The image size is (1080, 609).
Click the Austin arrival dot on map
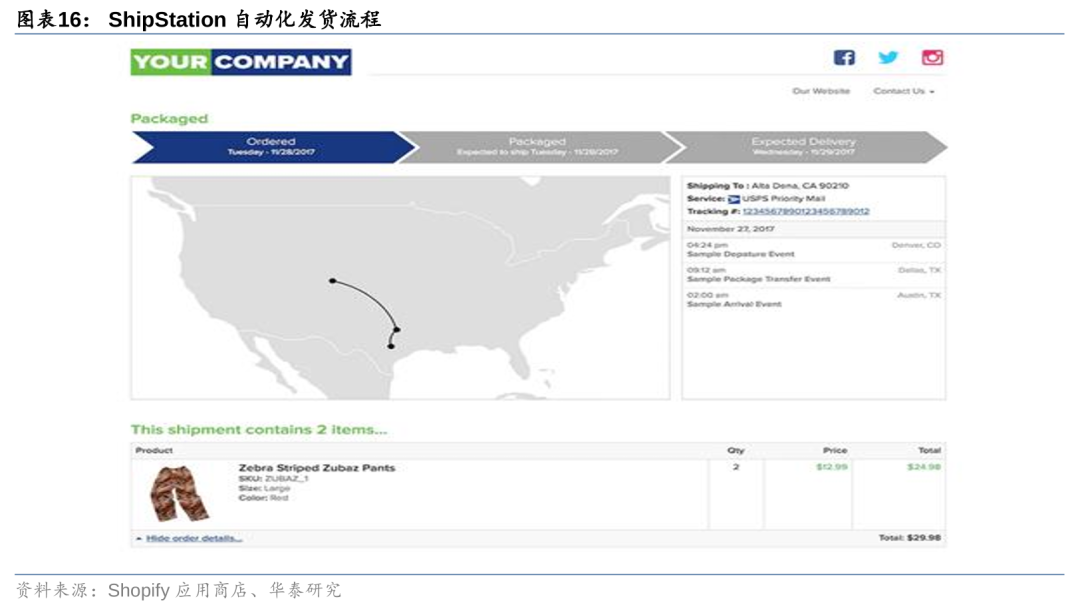click(x=391, y=346)
